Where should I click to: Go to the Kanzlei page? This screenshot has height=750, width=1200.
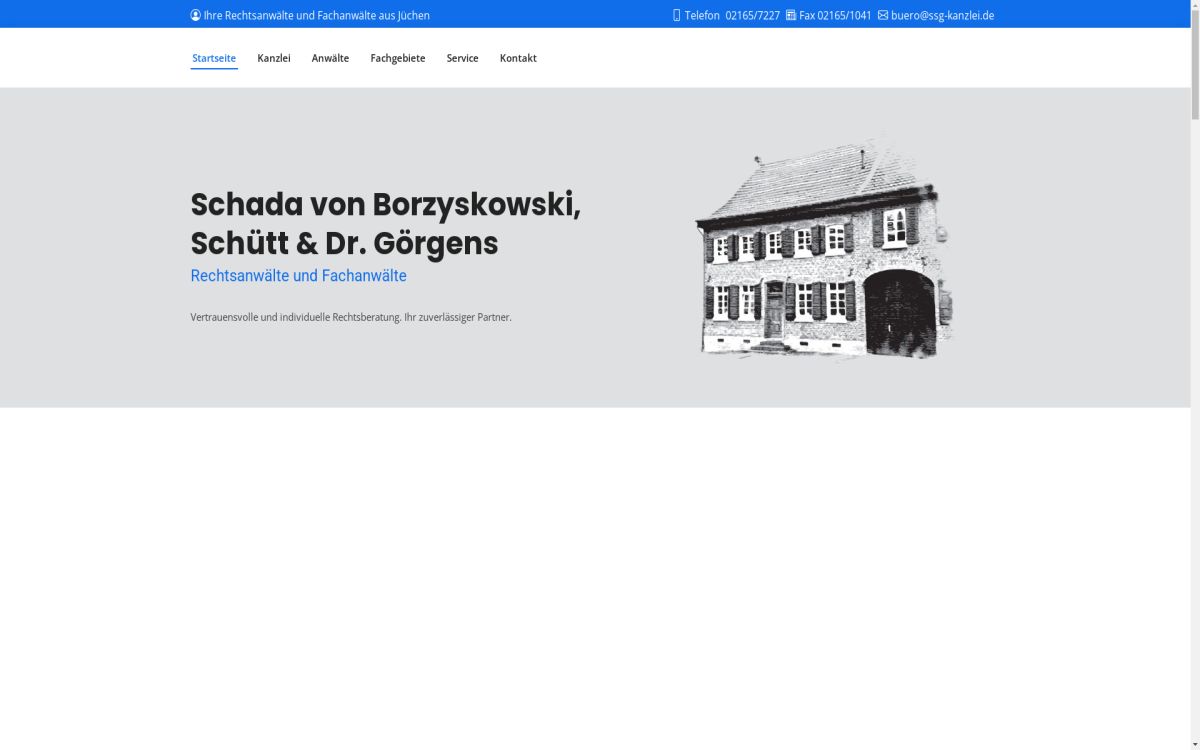click(274, 58)
